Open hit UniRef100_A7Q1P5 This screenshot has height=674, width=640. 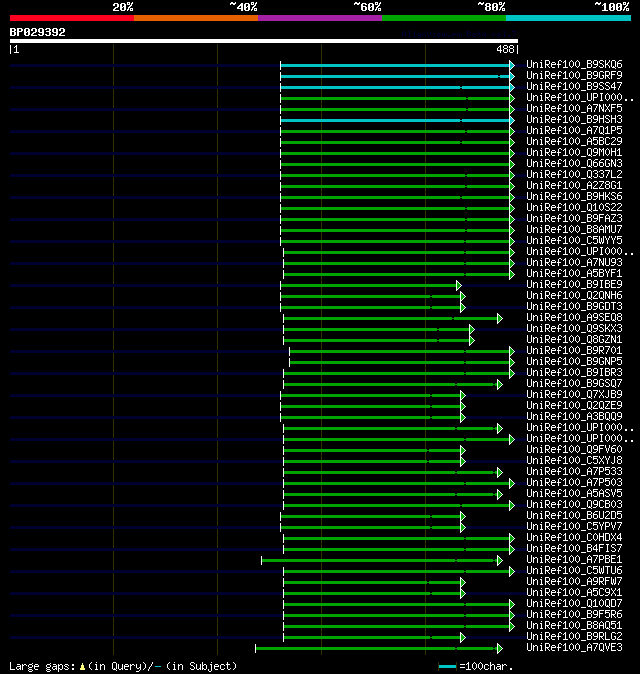tap(574, 130)
